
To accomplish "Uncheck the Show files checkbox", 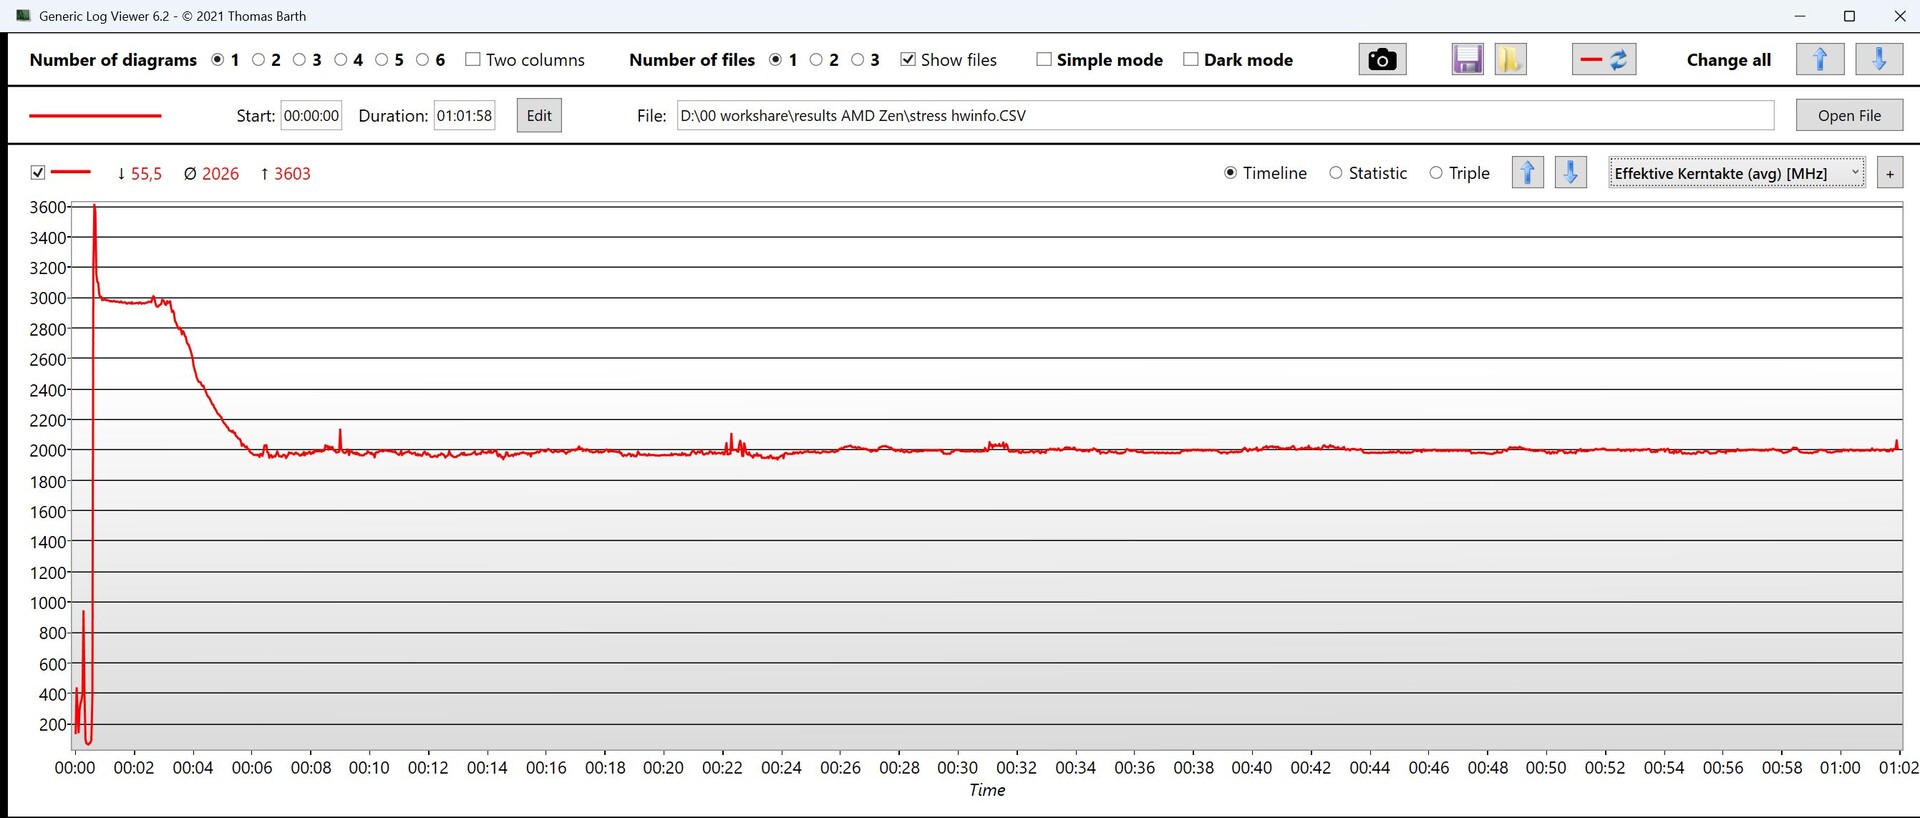I will (908, 60).
